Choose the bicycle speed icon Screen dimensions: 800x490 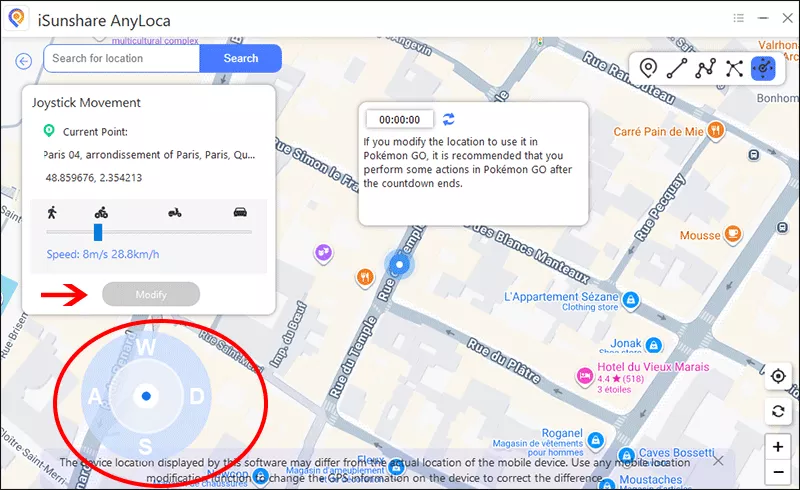click(101, 212)
